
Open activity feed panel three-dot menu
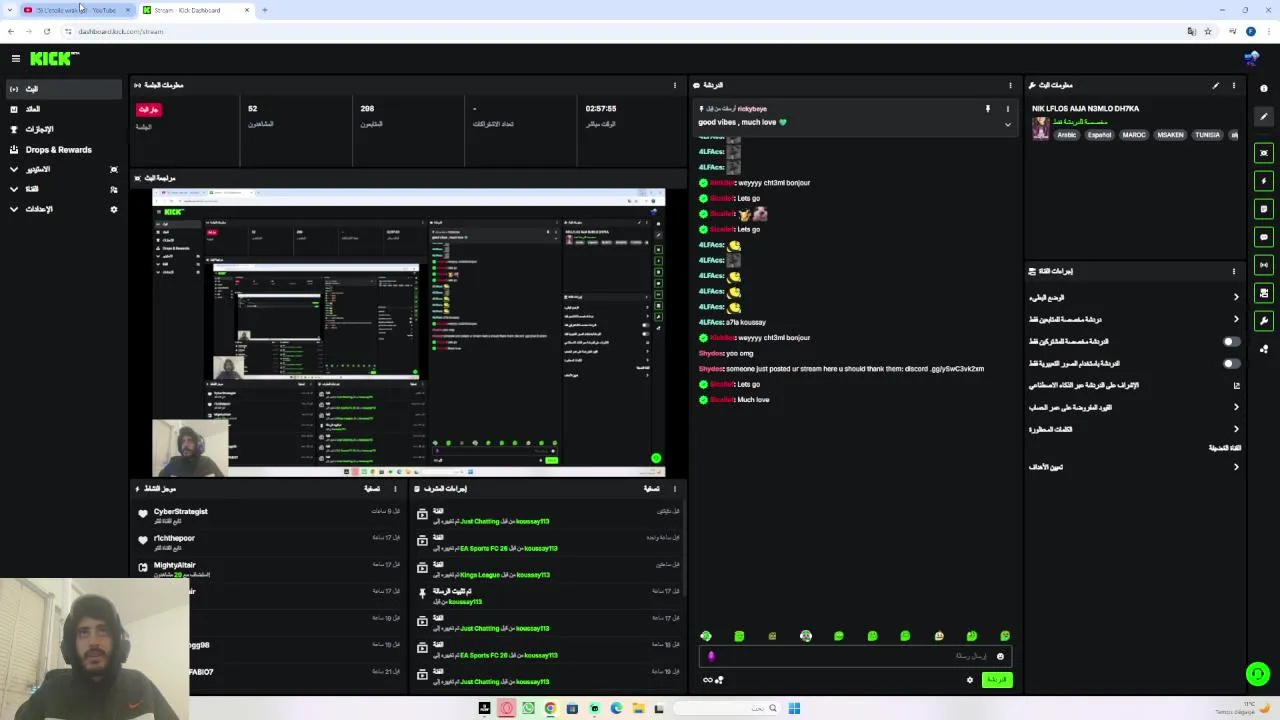click(395, 489)
